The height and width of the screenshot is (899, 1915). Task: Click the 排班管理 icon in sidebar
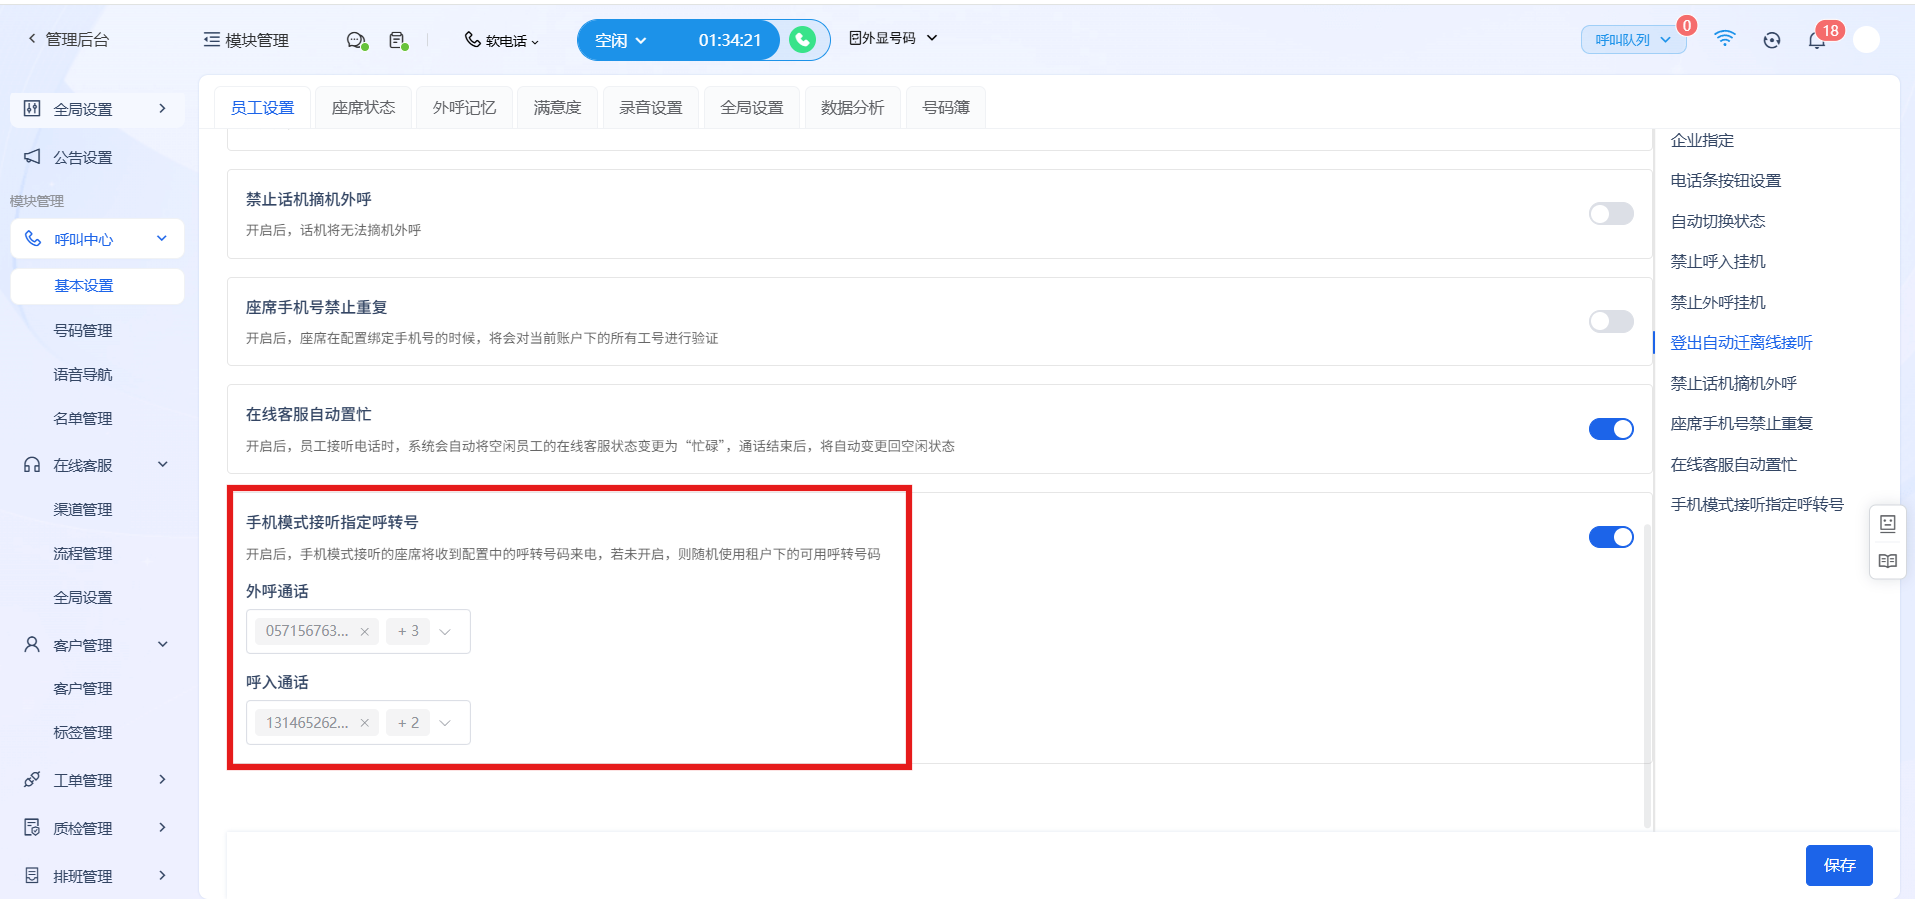point(33,876)
